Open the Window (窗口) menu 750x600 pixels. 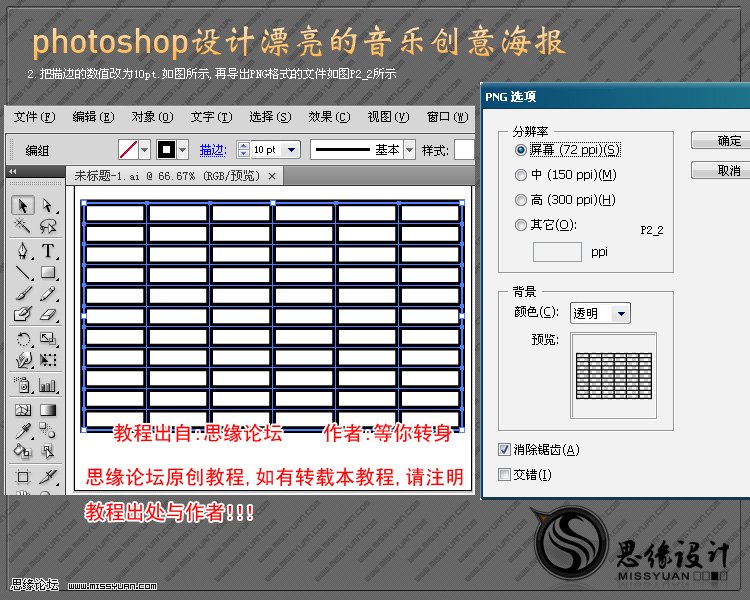point(447,117)
